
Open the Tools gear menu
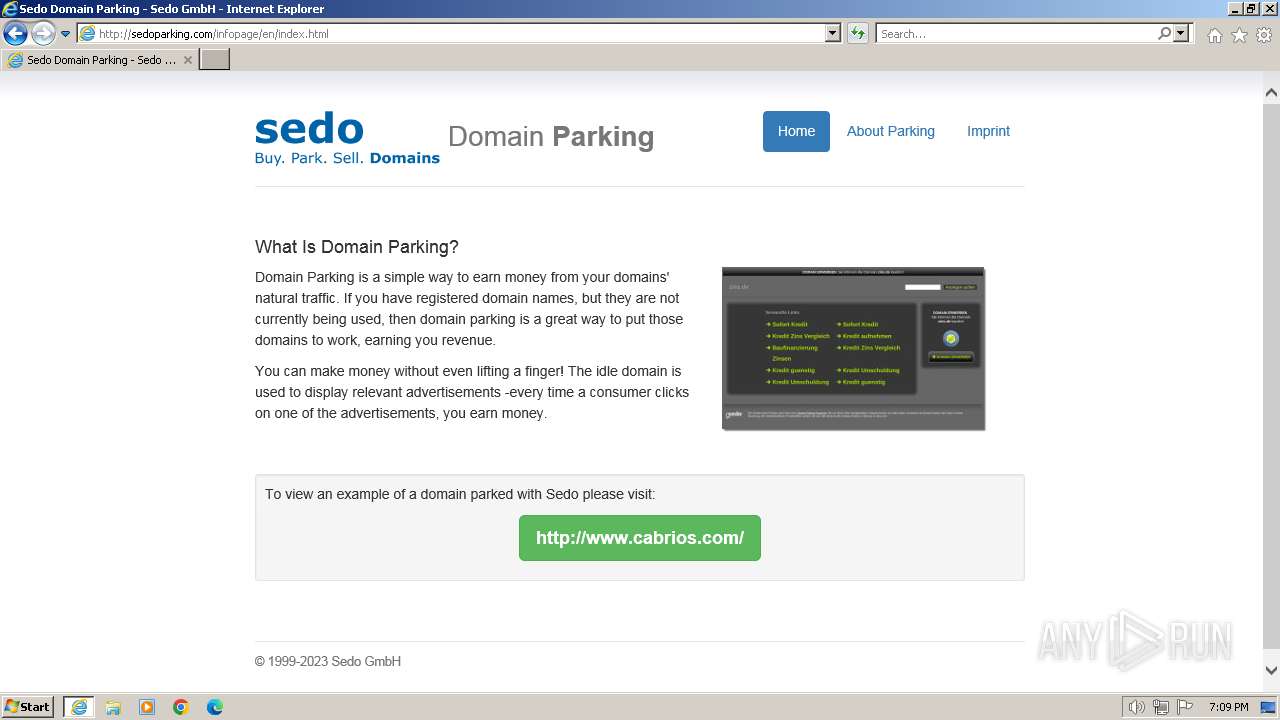(x=1264, y=35)
